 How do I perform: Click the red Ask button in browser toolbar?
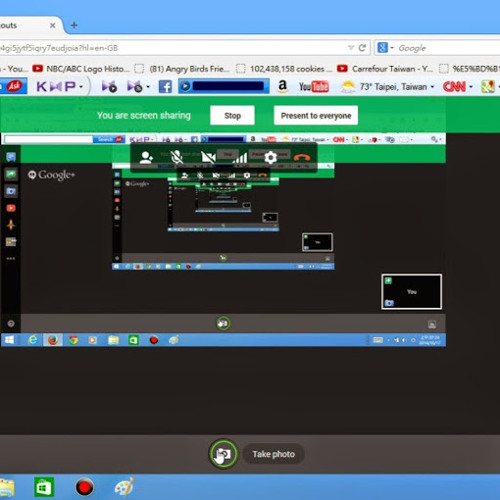tap(13, 86)
